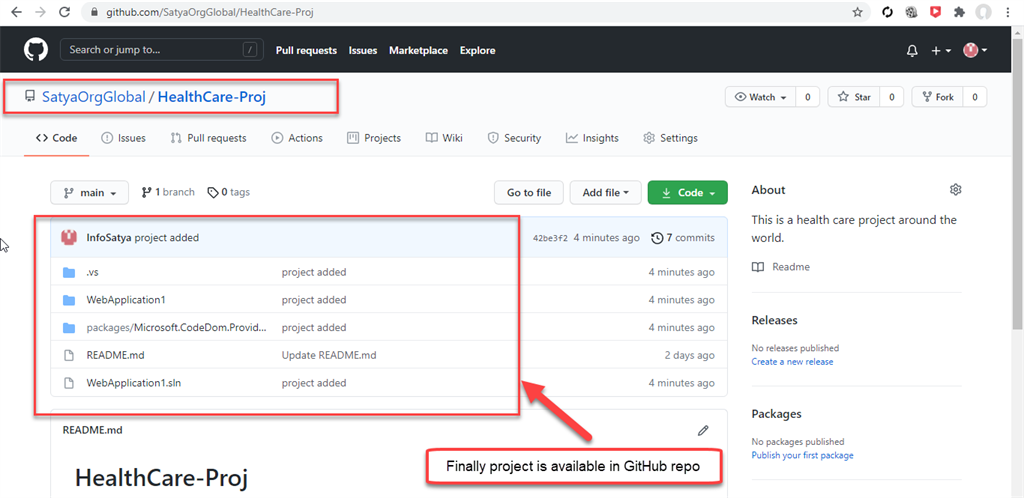Click the padlock icon in address bar
This screenshot has height=498, width=1024.
pyautogui.click(x=93, y=12)
